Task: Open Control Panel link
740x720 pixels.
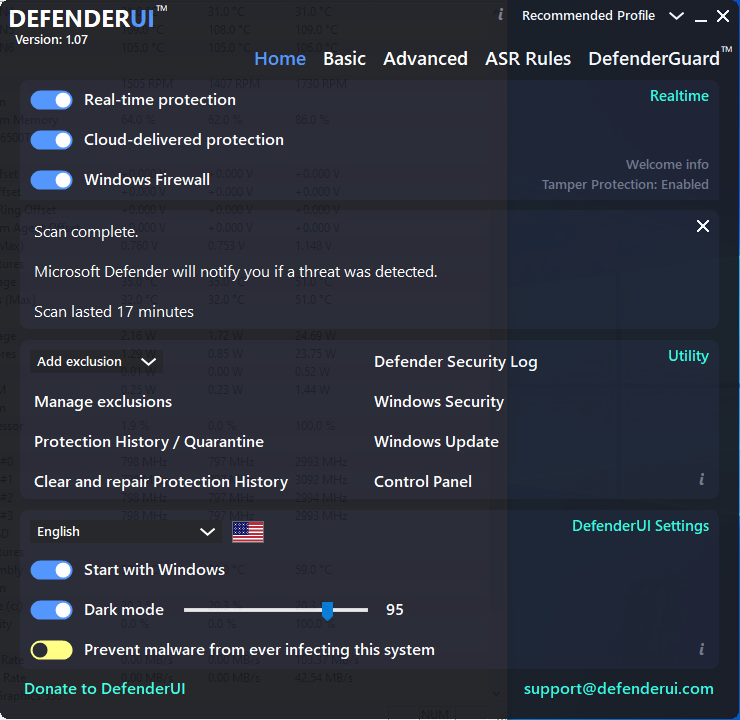Action: pos(423,482)
